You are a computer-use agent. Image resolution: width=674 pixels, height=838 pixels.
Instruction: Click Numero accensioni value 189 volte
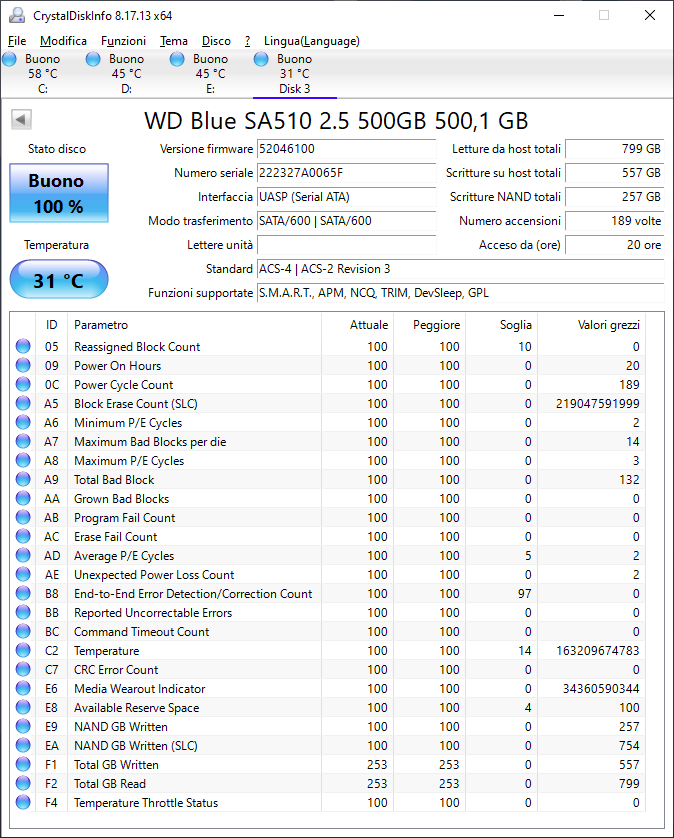(615, 221)
